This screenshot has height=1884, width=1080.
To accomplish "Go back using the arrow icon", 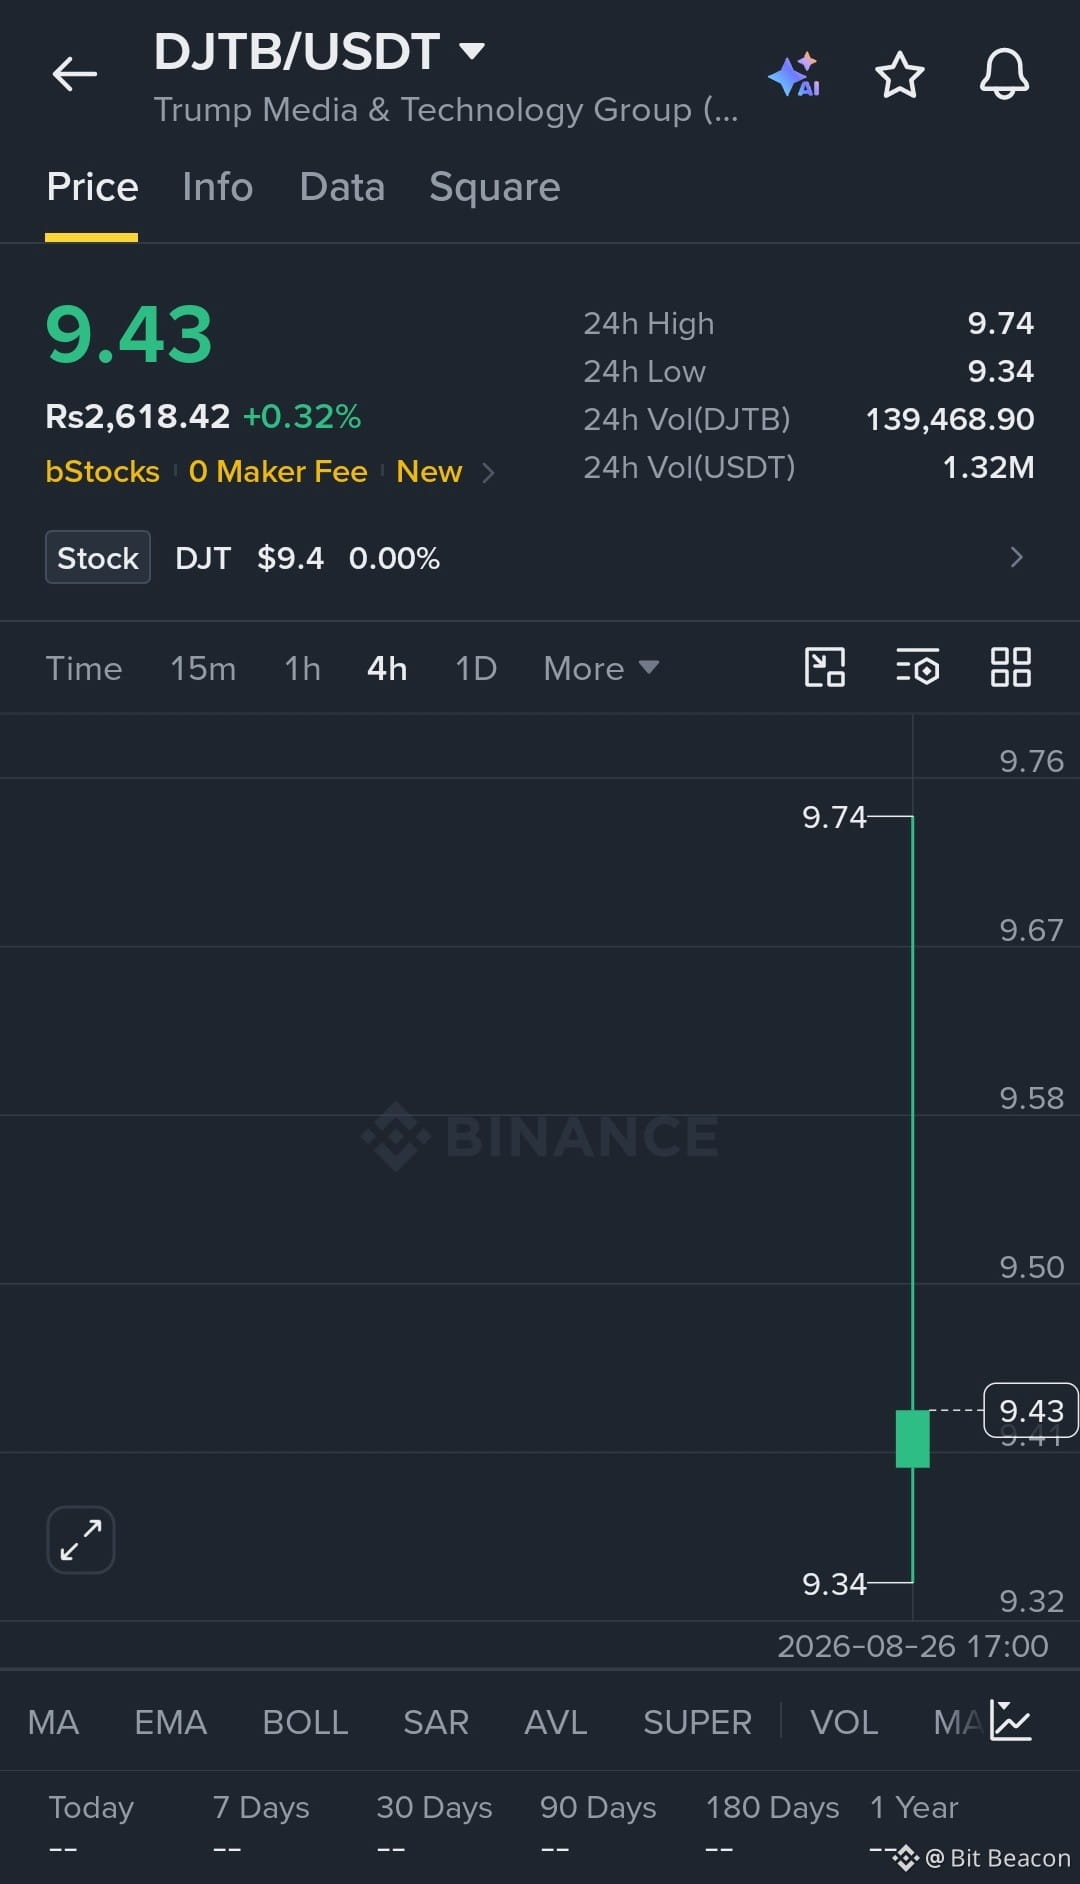I will pos(75,74).
